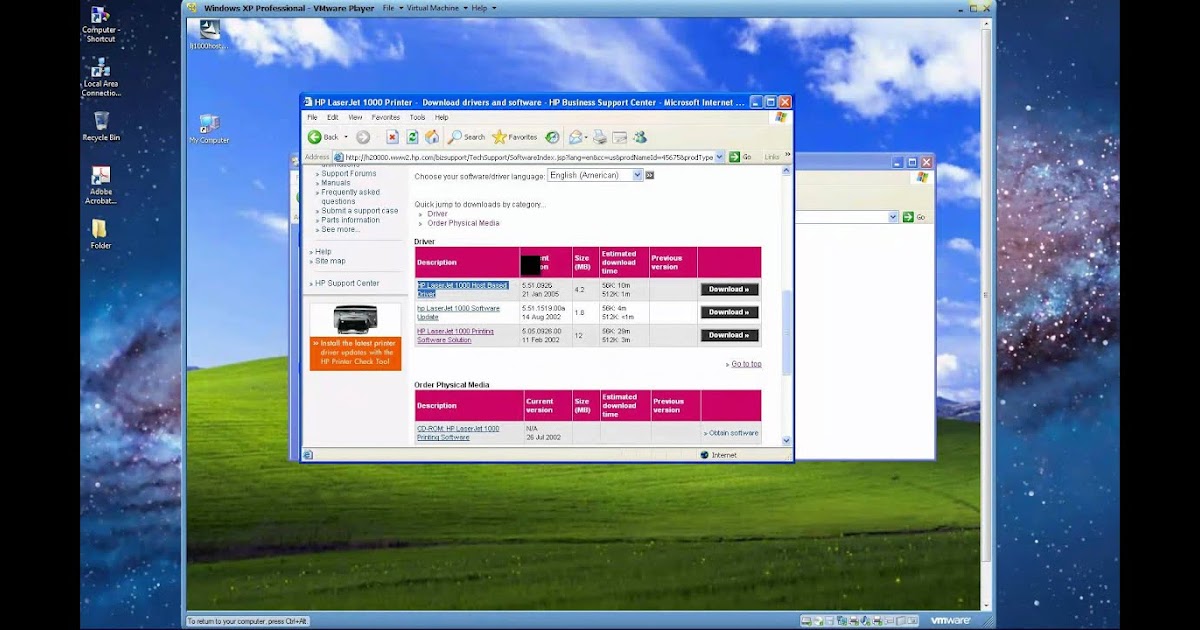Screen dimensions: 1200x630
Task: Click the Go arrow in the background window
Action: click(x=908, y=217)
